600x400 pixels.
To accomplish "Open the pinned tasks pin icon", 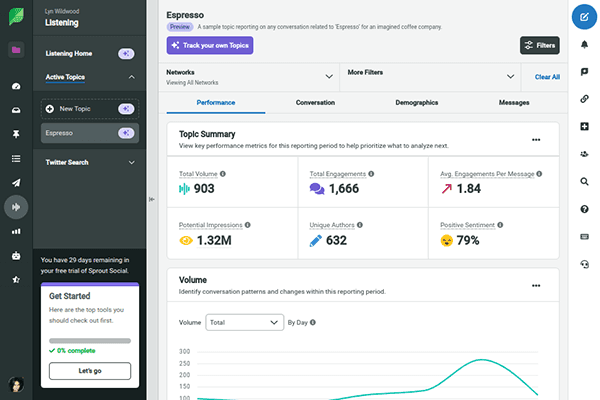I will click(x=16, y=134).
